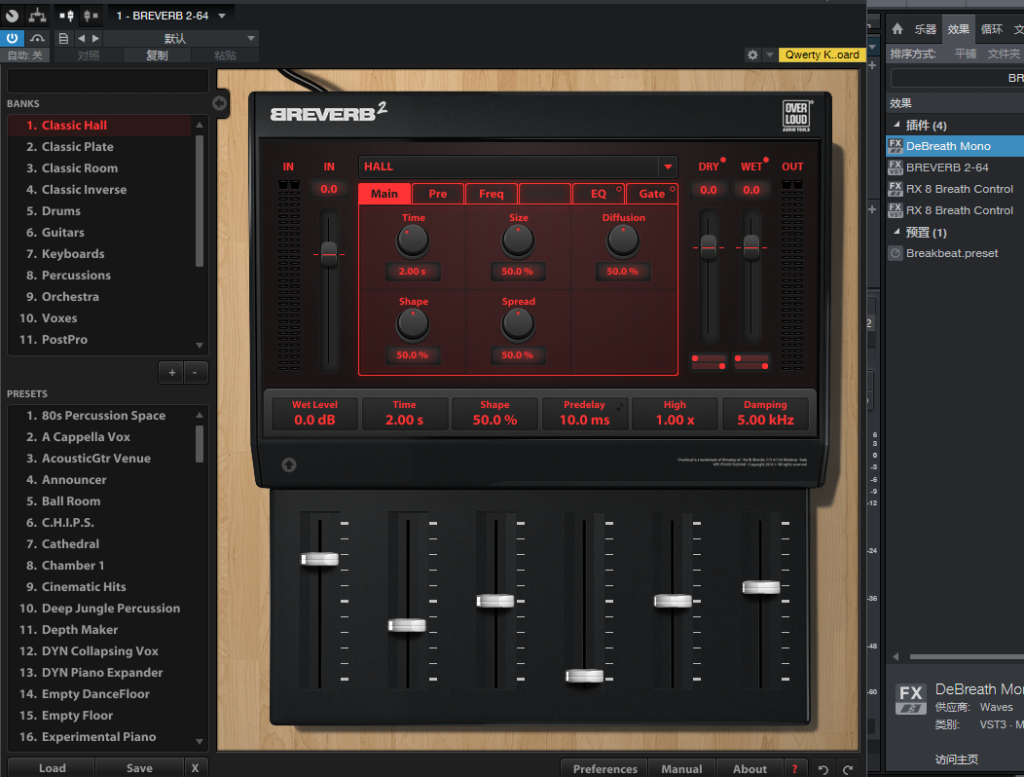Switch to the Gate tab
The height and width of the screenshot is (777, 1024).
pyautogui.click(x=652, y=193)
